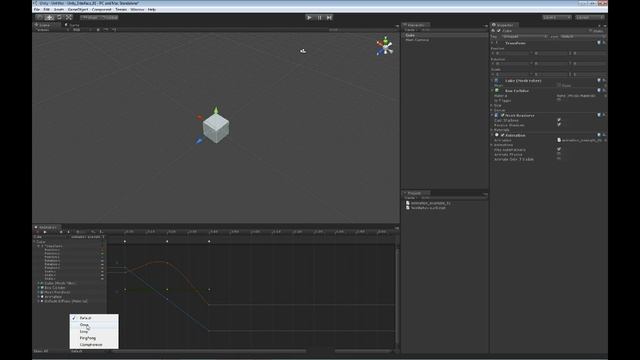Click the Animation window play button

click(45, 232)
